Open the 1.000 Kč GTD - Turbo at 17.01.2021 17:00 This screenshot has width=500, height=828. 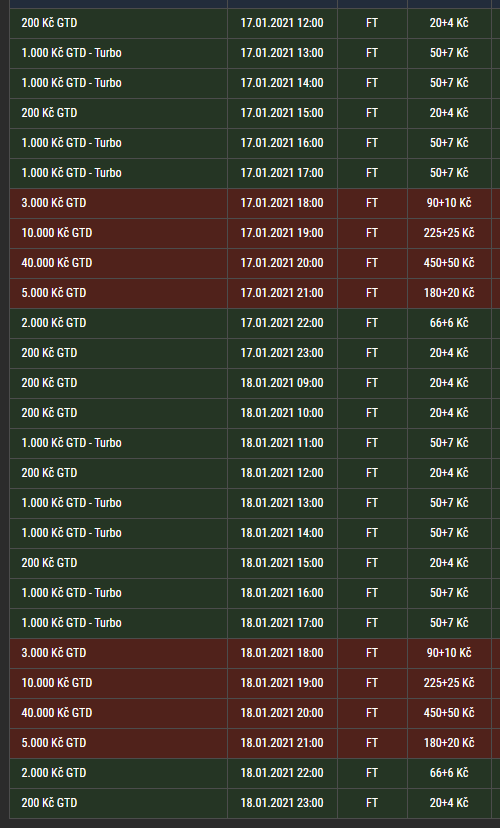(x=71, y=173)
